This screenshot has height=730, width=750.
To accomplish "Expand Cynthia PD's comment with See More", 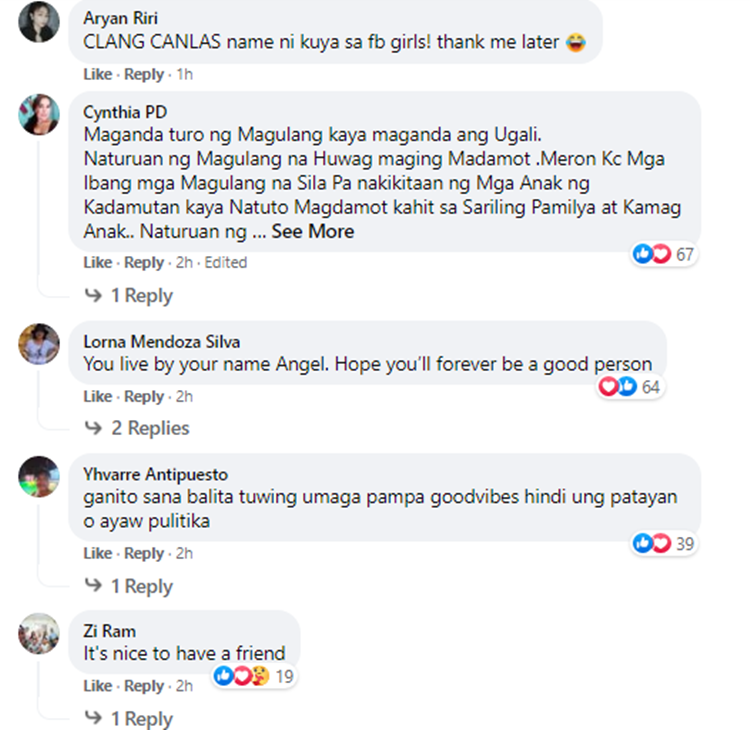I will [313, 232].
